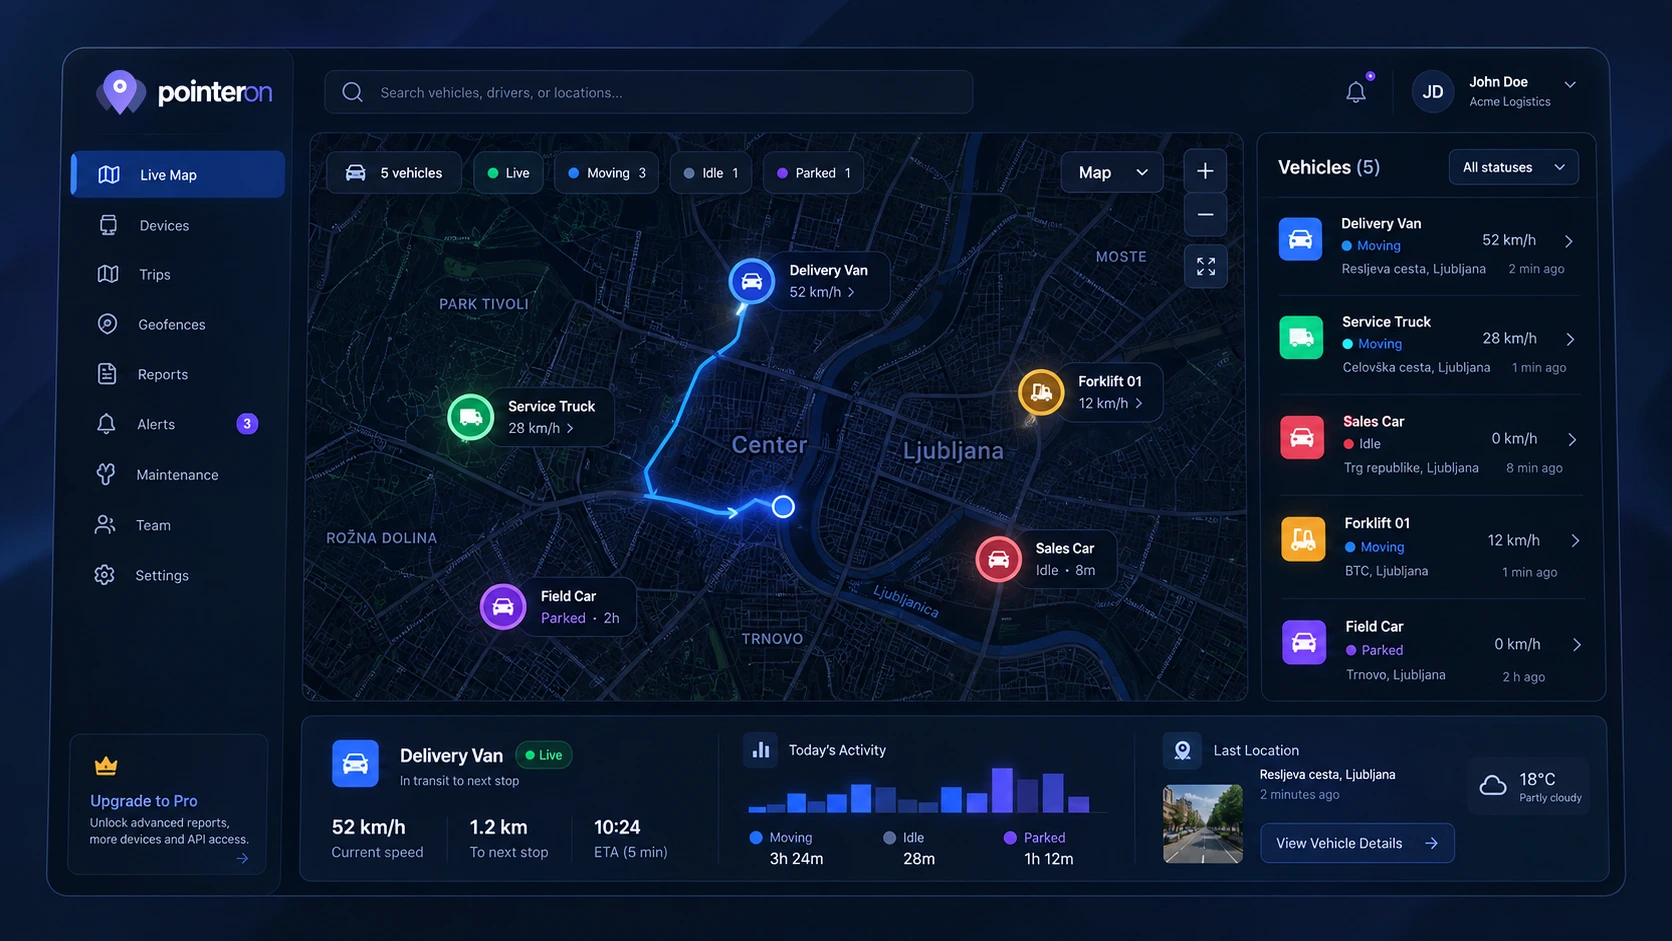Go to Live Map in sidebar

pos(178,174)
